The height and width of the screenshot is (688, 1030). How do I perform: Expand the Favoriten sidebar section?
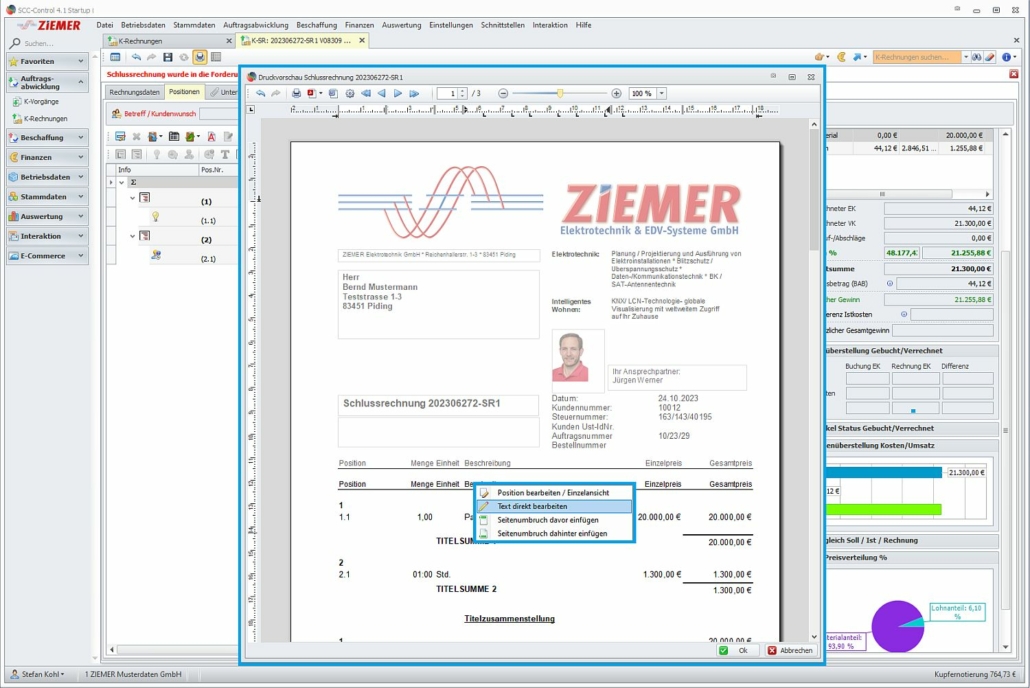47,61
